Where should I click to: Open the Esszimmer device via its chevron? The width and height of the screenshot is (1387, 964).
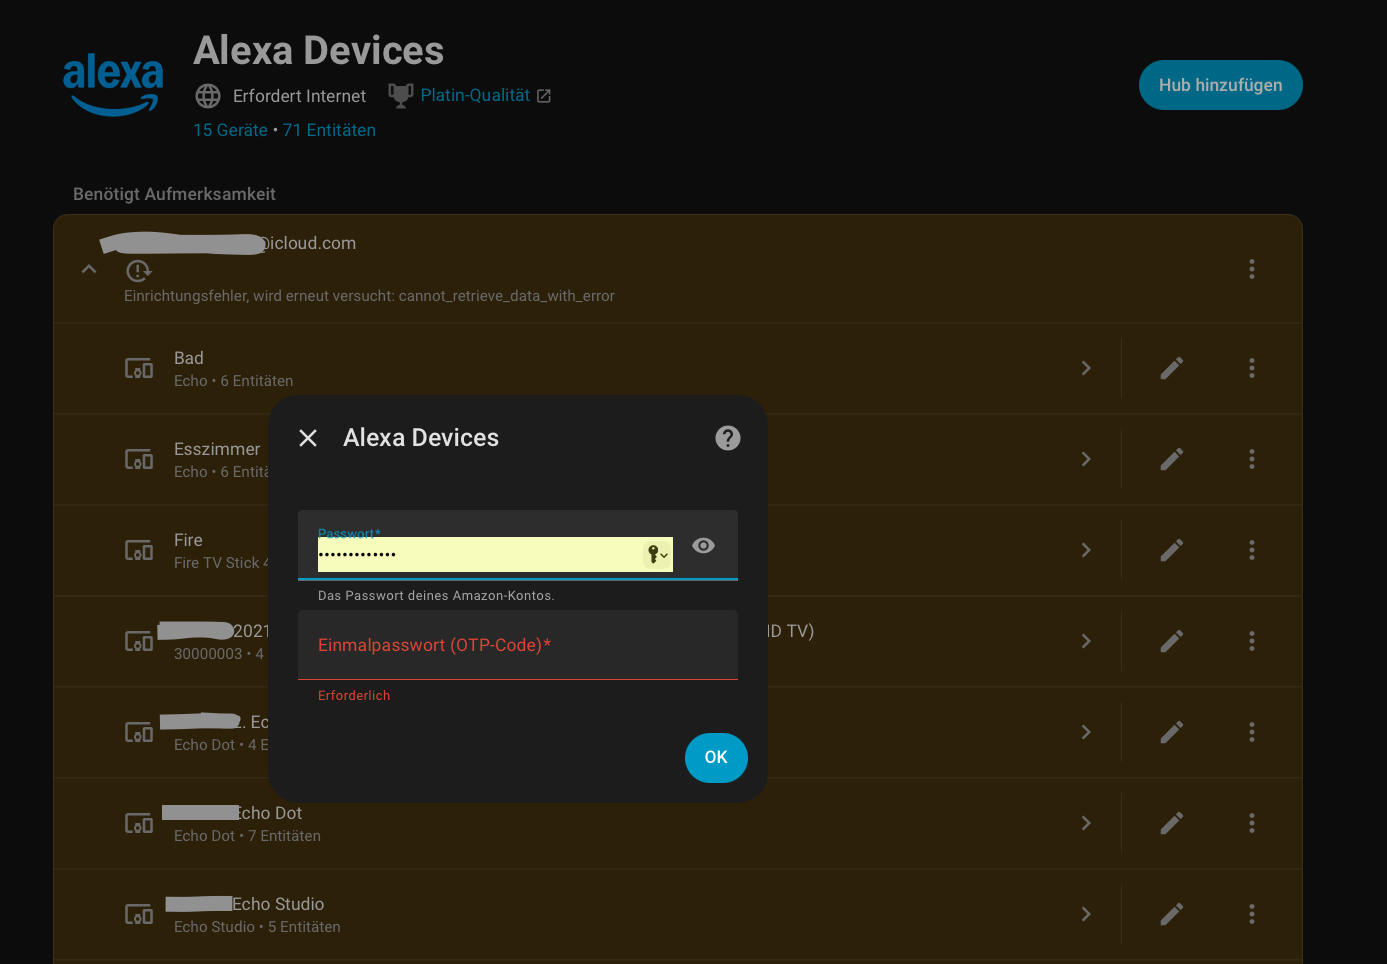pyautogui.click(x=1086, y=460)
